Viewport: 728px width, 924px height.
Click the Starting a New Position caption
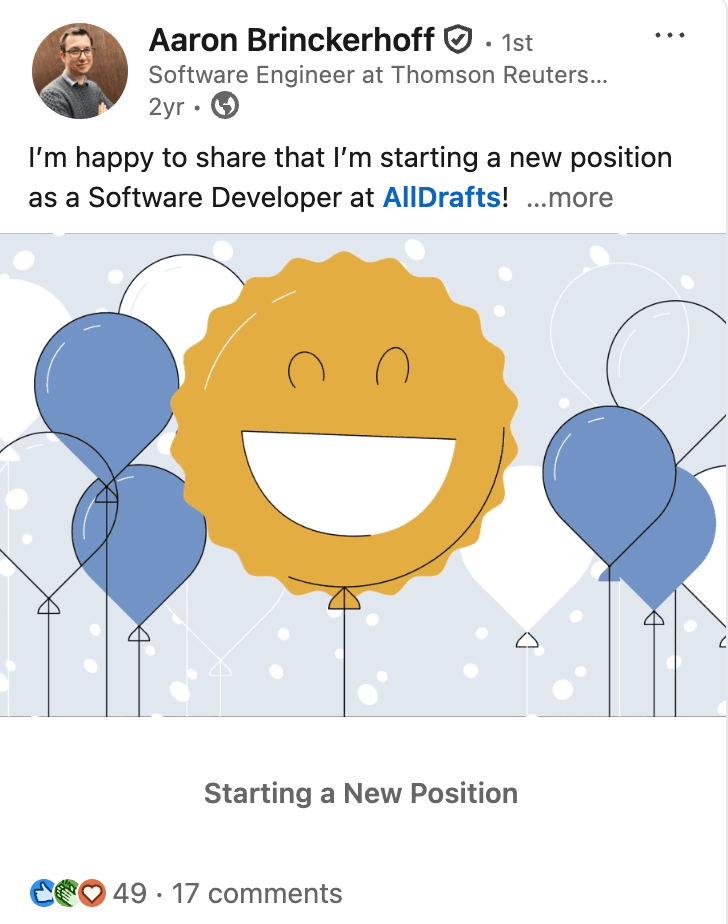coord(361,793)
